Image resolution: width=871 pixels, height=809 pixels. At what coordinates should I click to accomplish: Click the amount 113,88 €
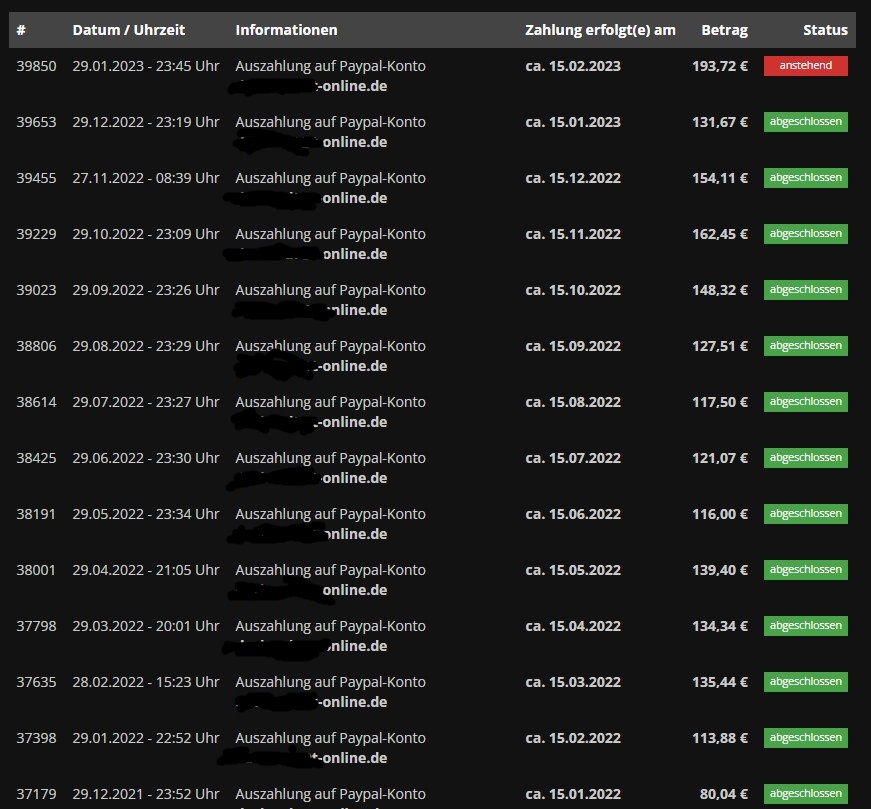(x=720, y=738)
